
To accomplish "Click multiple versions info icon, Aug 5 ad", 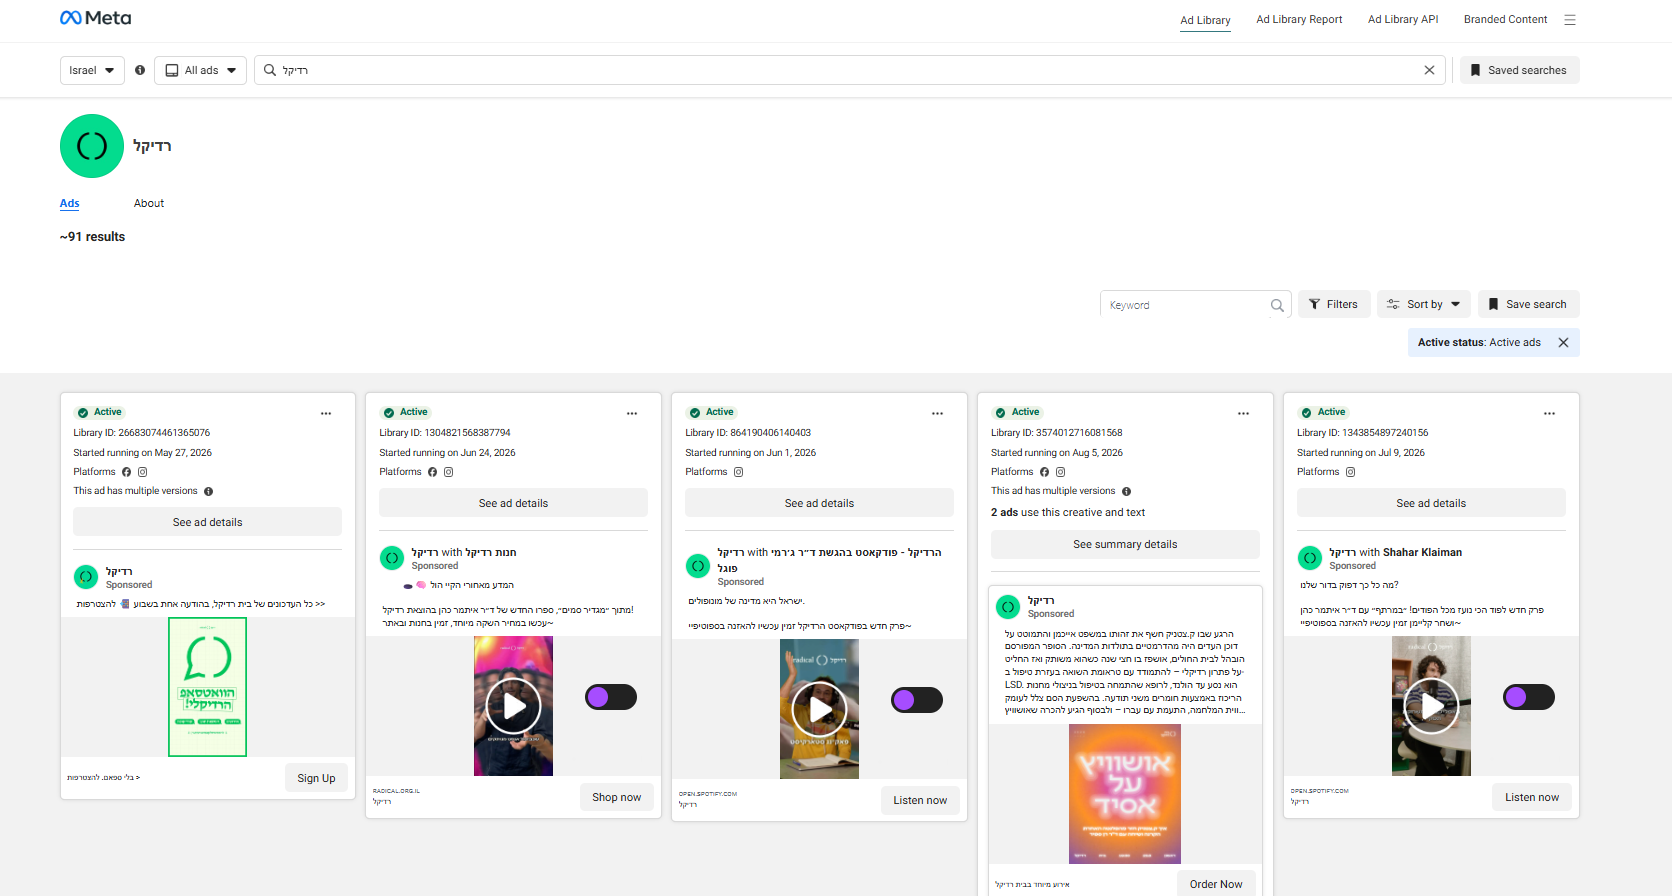I will [x=1127, y=491].
